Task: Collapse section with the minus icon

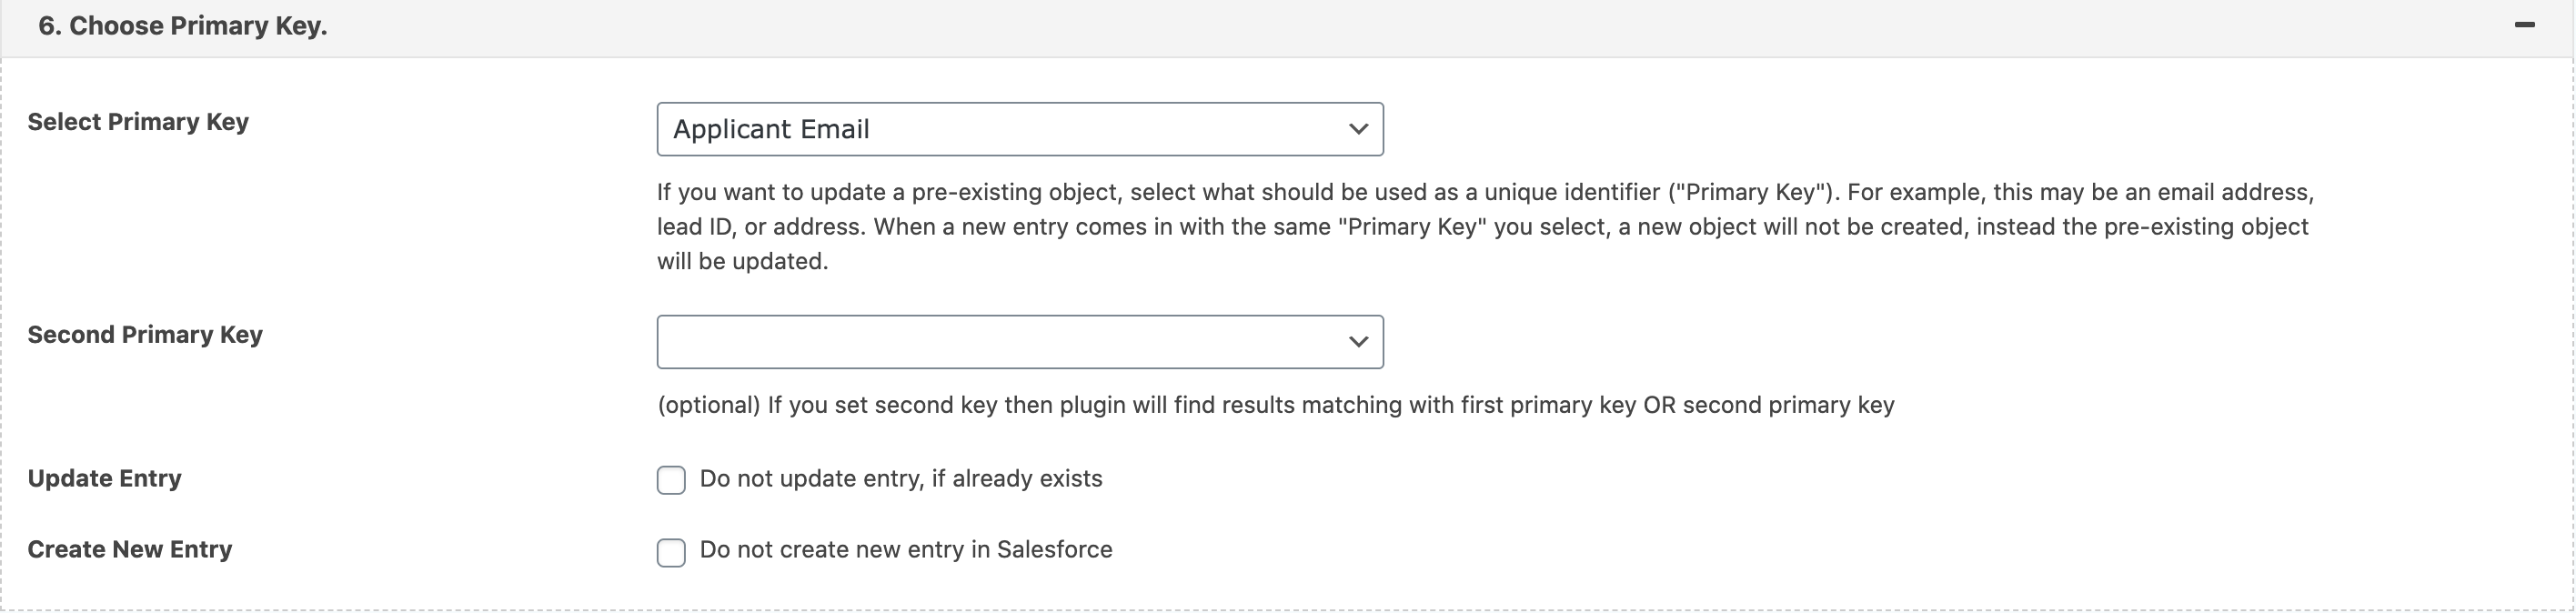Action: [2524, 25]
